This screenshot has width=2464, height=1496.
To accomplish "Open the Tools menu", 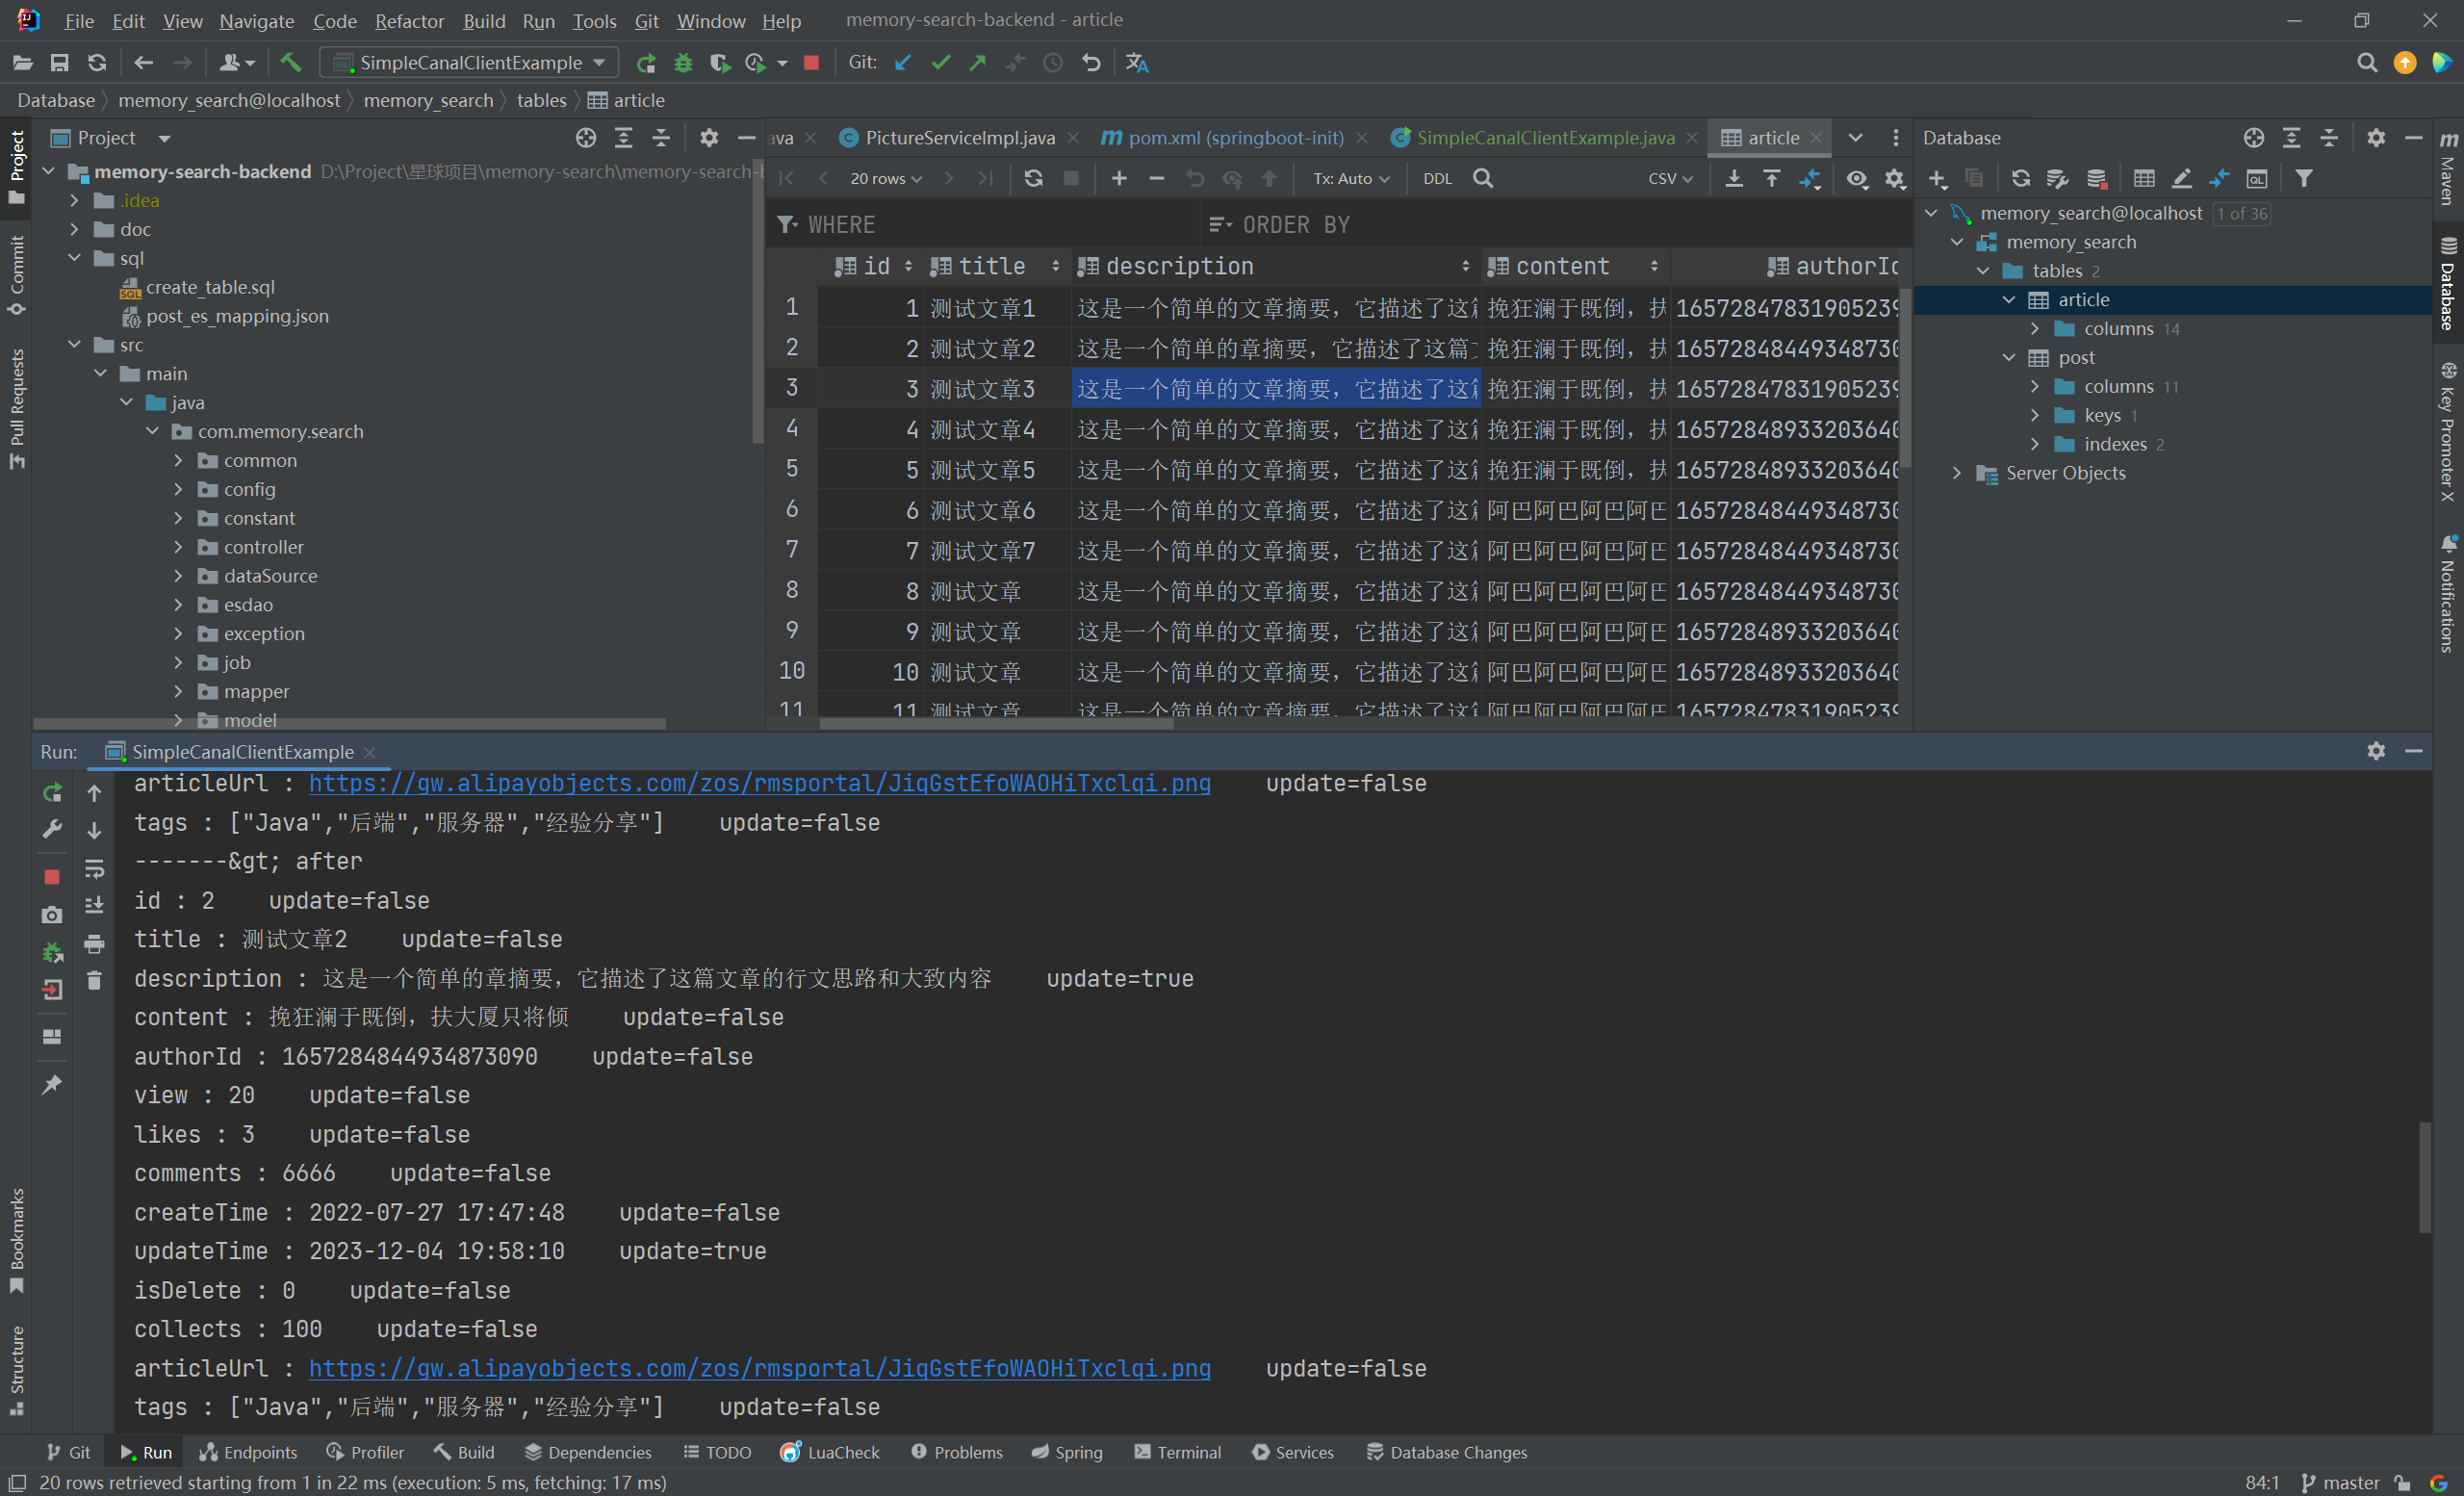I will pyautogui.click(x=594, y=21).
